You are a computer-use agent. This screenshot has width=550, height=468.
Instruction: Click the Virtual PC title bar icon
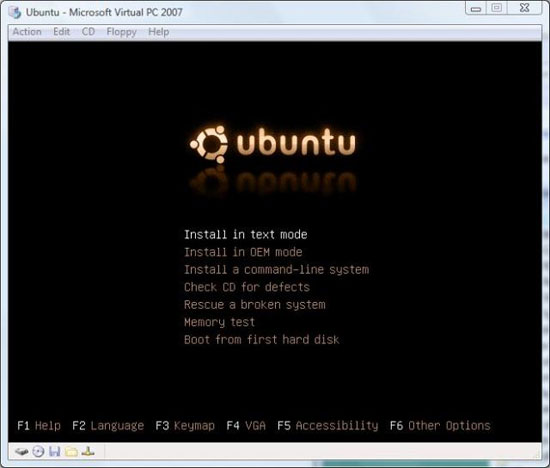click(x=15, y=12)
